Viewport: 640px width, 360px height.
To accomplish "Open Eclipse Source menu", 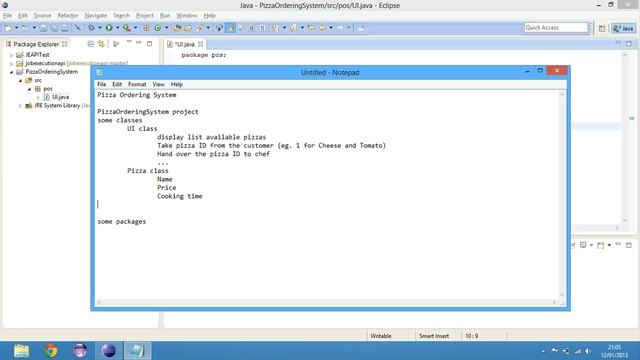I will 42,16.
